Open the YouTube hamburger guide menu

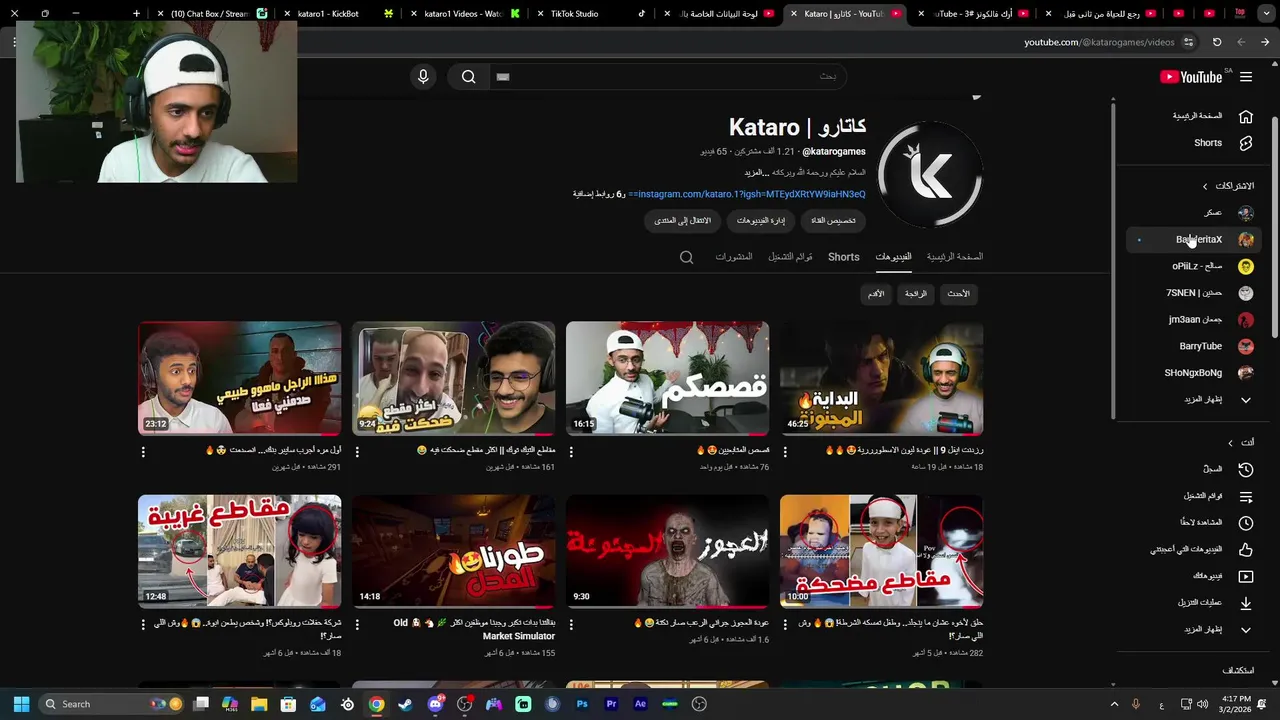(1246, 77)
